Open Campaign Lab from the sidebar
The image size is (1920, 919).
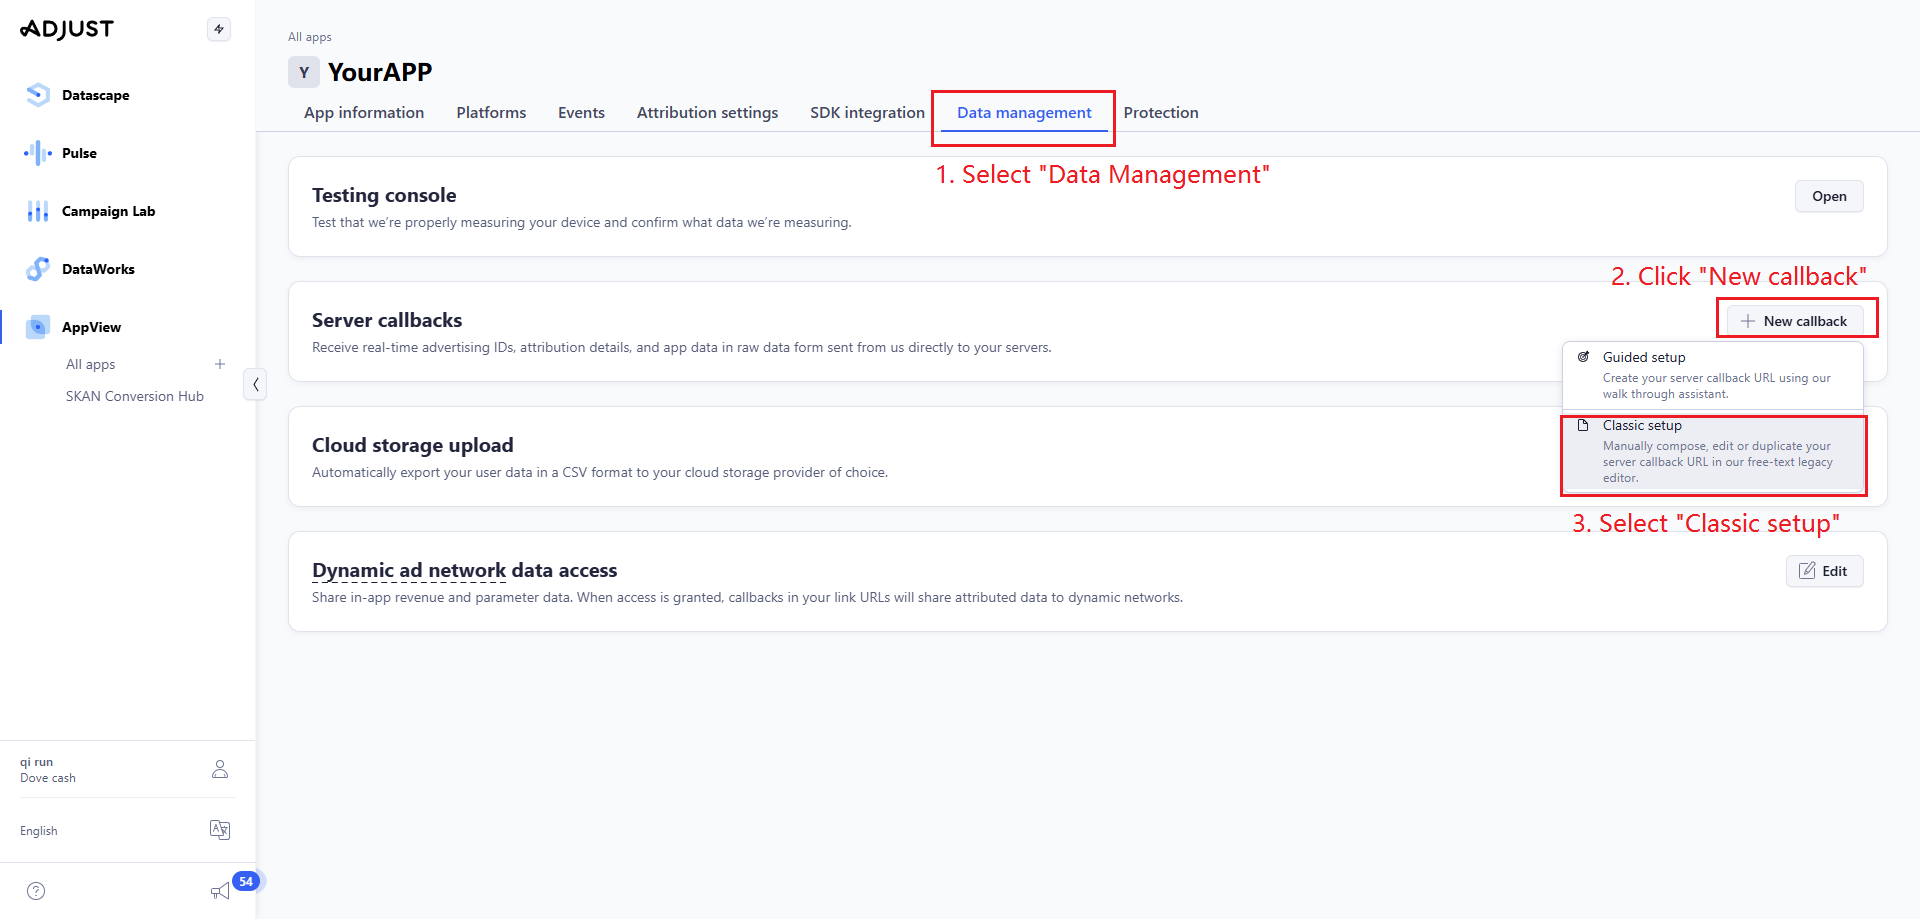(x=108, y=211)
